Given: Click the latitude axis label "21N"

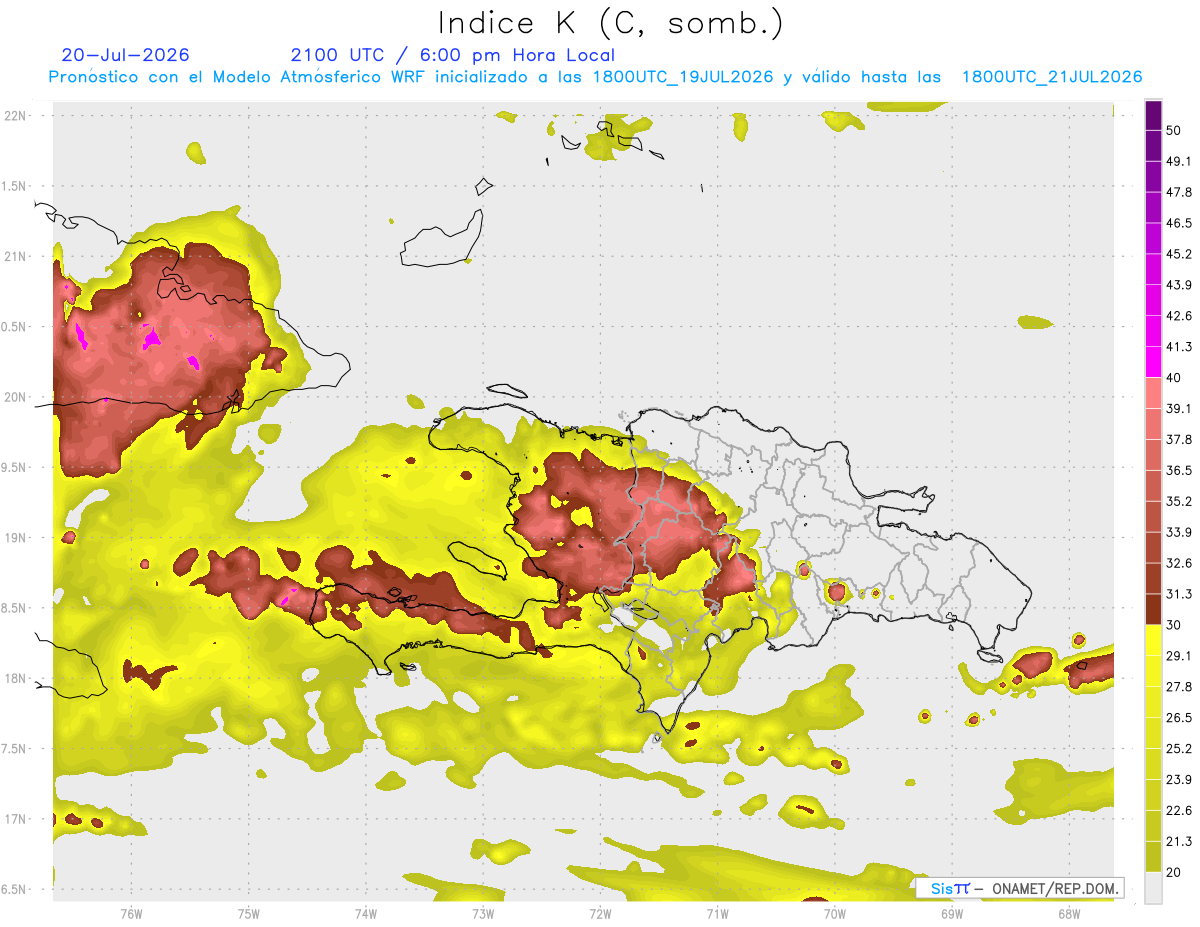Looking at the screenshot, I should coord(15,256).
